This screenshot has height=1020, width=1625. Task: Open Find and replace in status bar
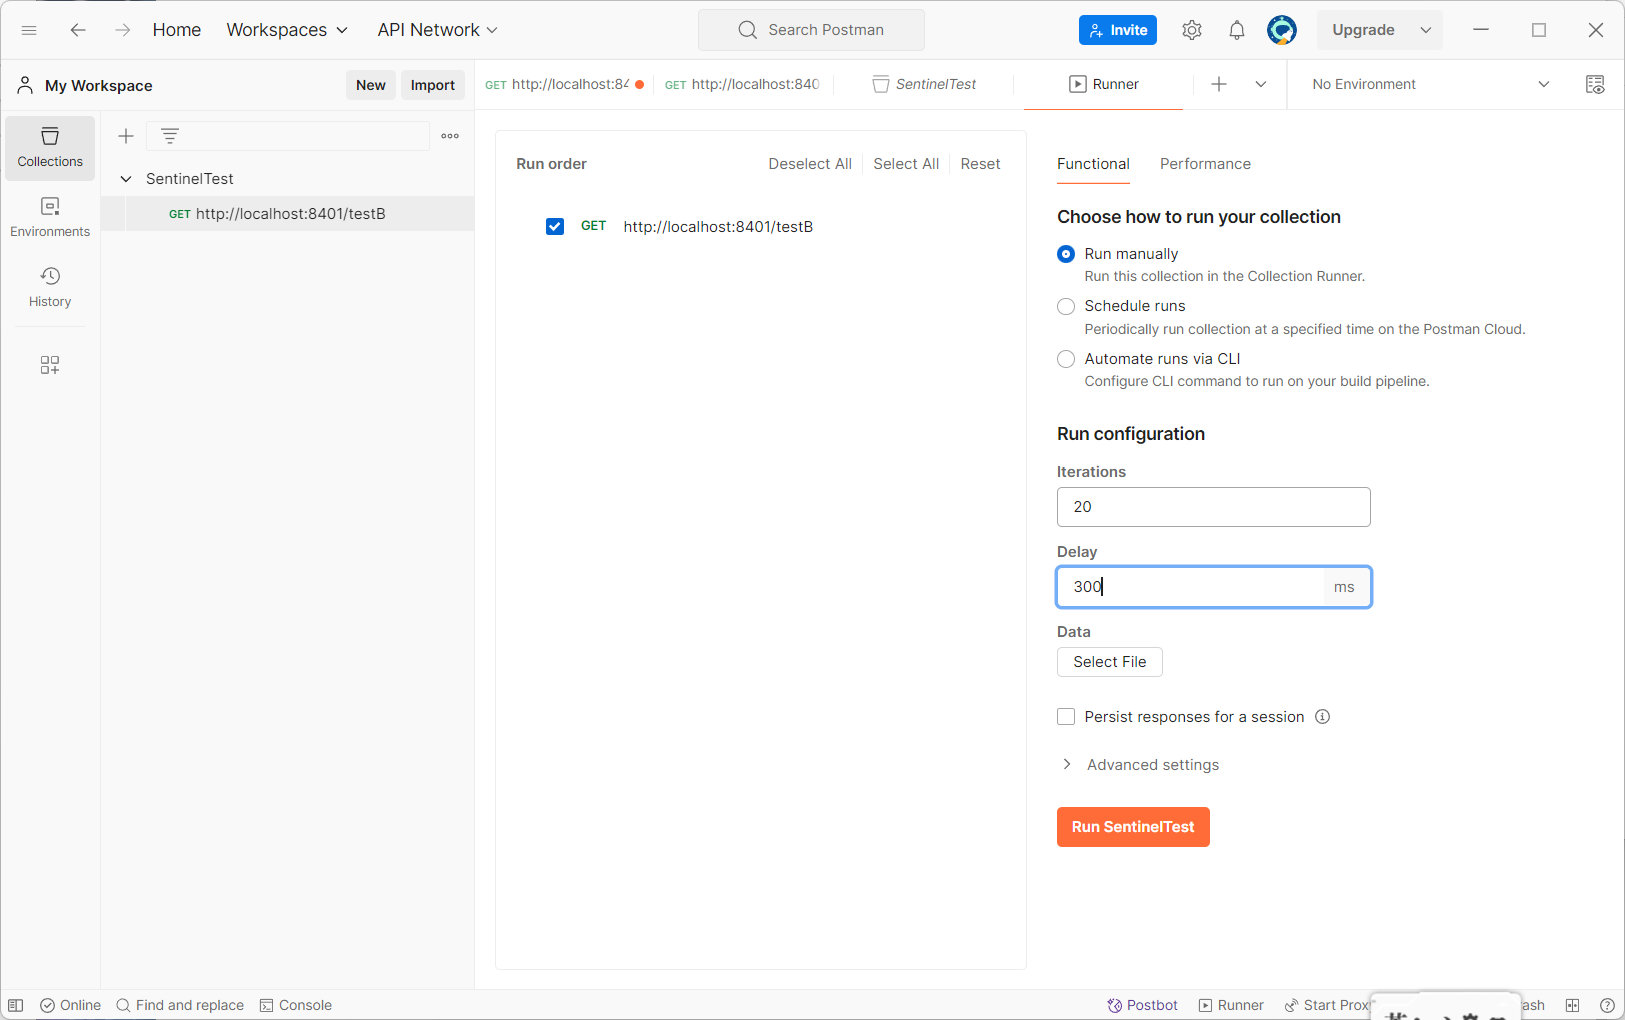[x=180, y=1005]
